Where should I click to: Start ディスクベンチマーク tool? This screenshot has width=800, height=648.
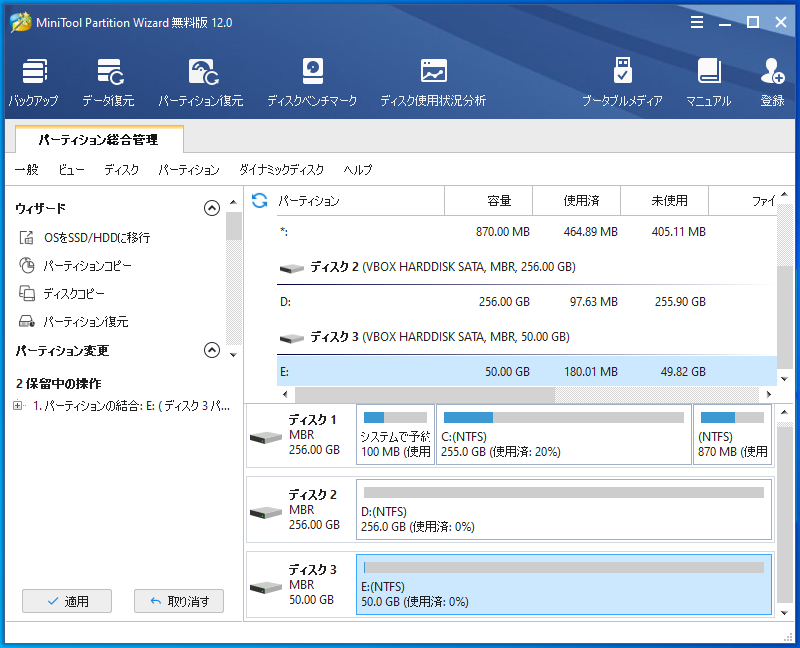[x=312, y=82]
